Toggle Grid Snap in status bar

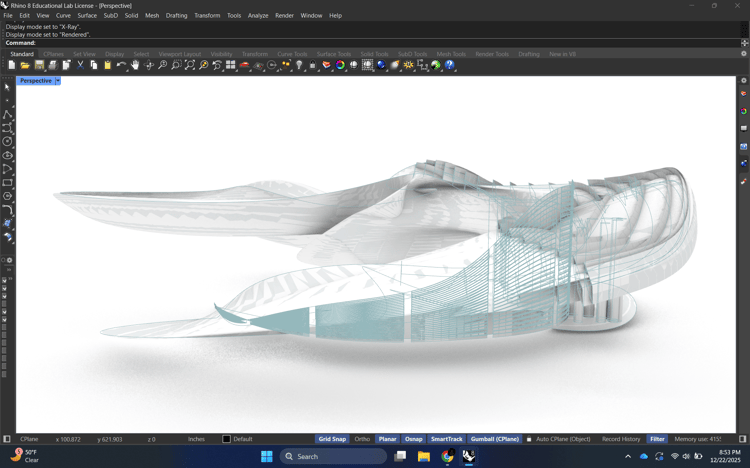[332, 439]
